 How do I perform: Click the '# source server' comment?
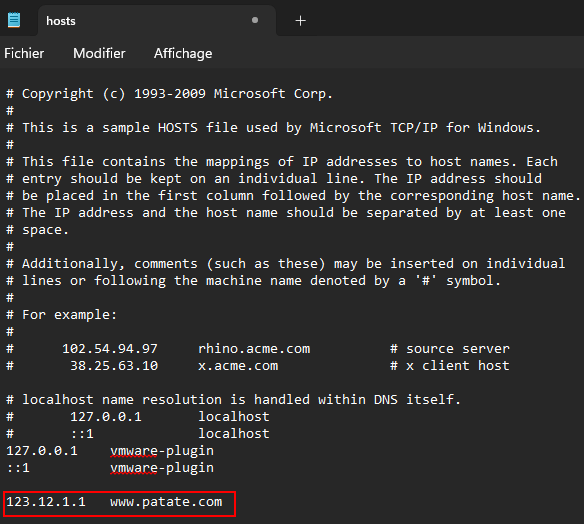coord(450,349)
